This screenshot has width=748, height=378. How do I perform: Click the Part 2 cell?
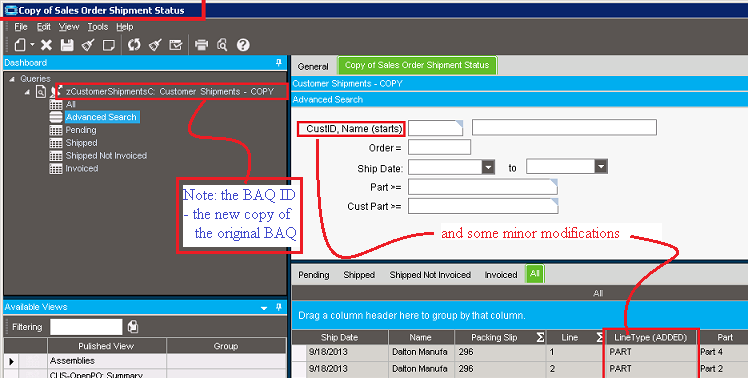pyautogui.click(x=723, y=368)
